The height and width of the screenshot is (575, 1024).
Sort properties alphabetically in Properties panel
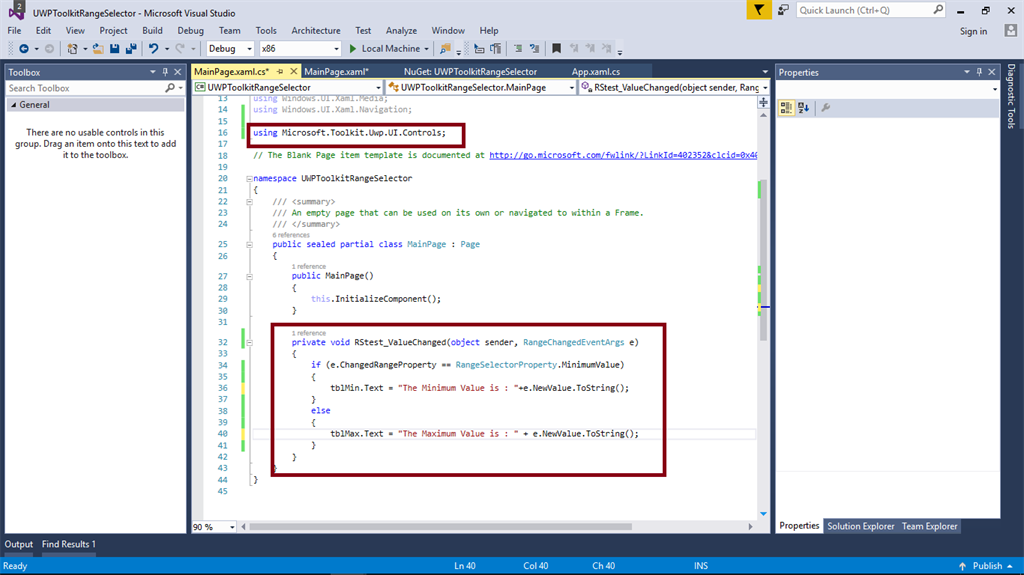[804, 108]
